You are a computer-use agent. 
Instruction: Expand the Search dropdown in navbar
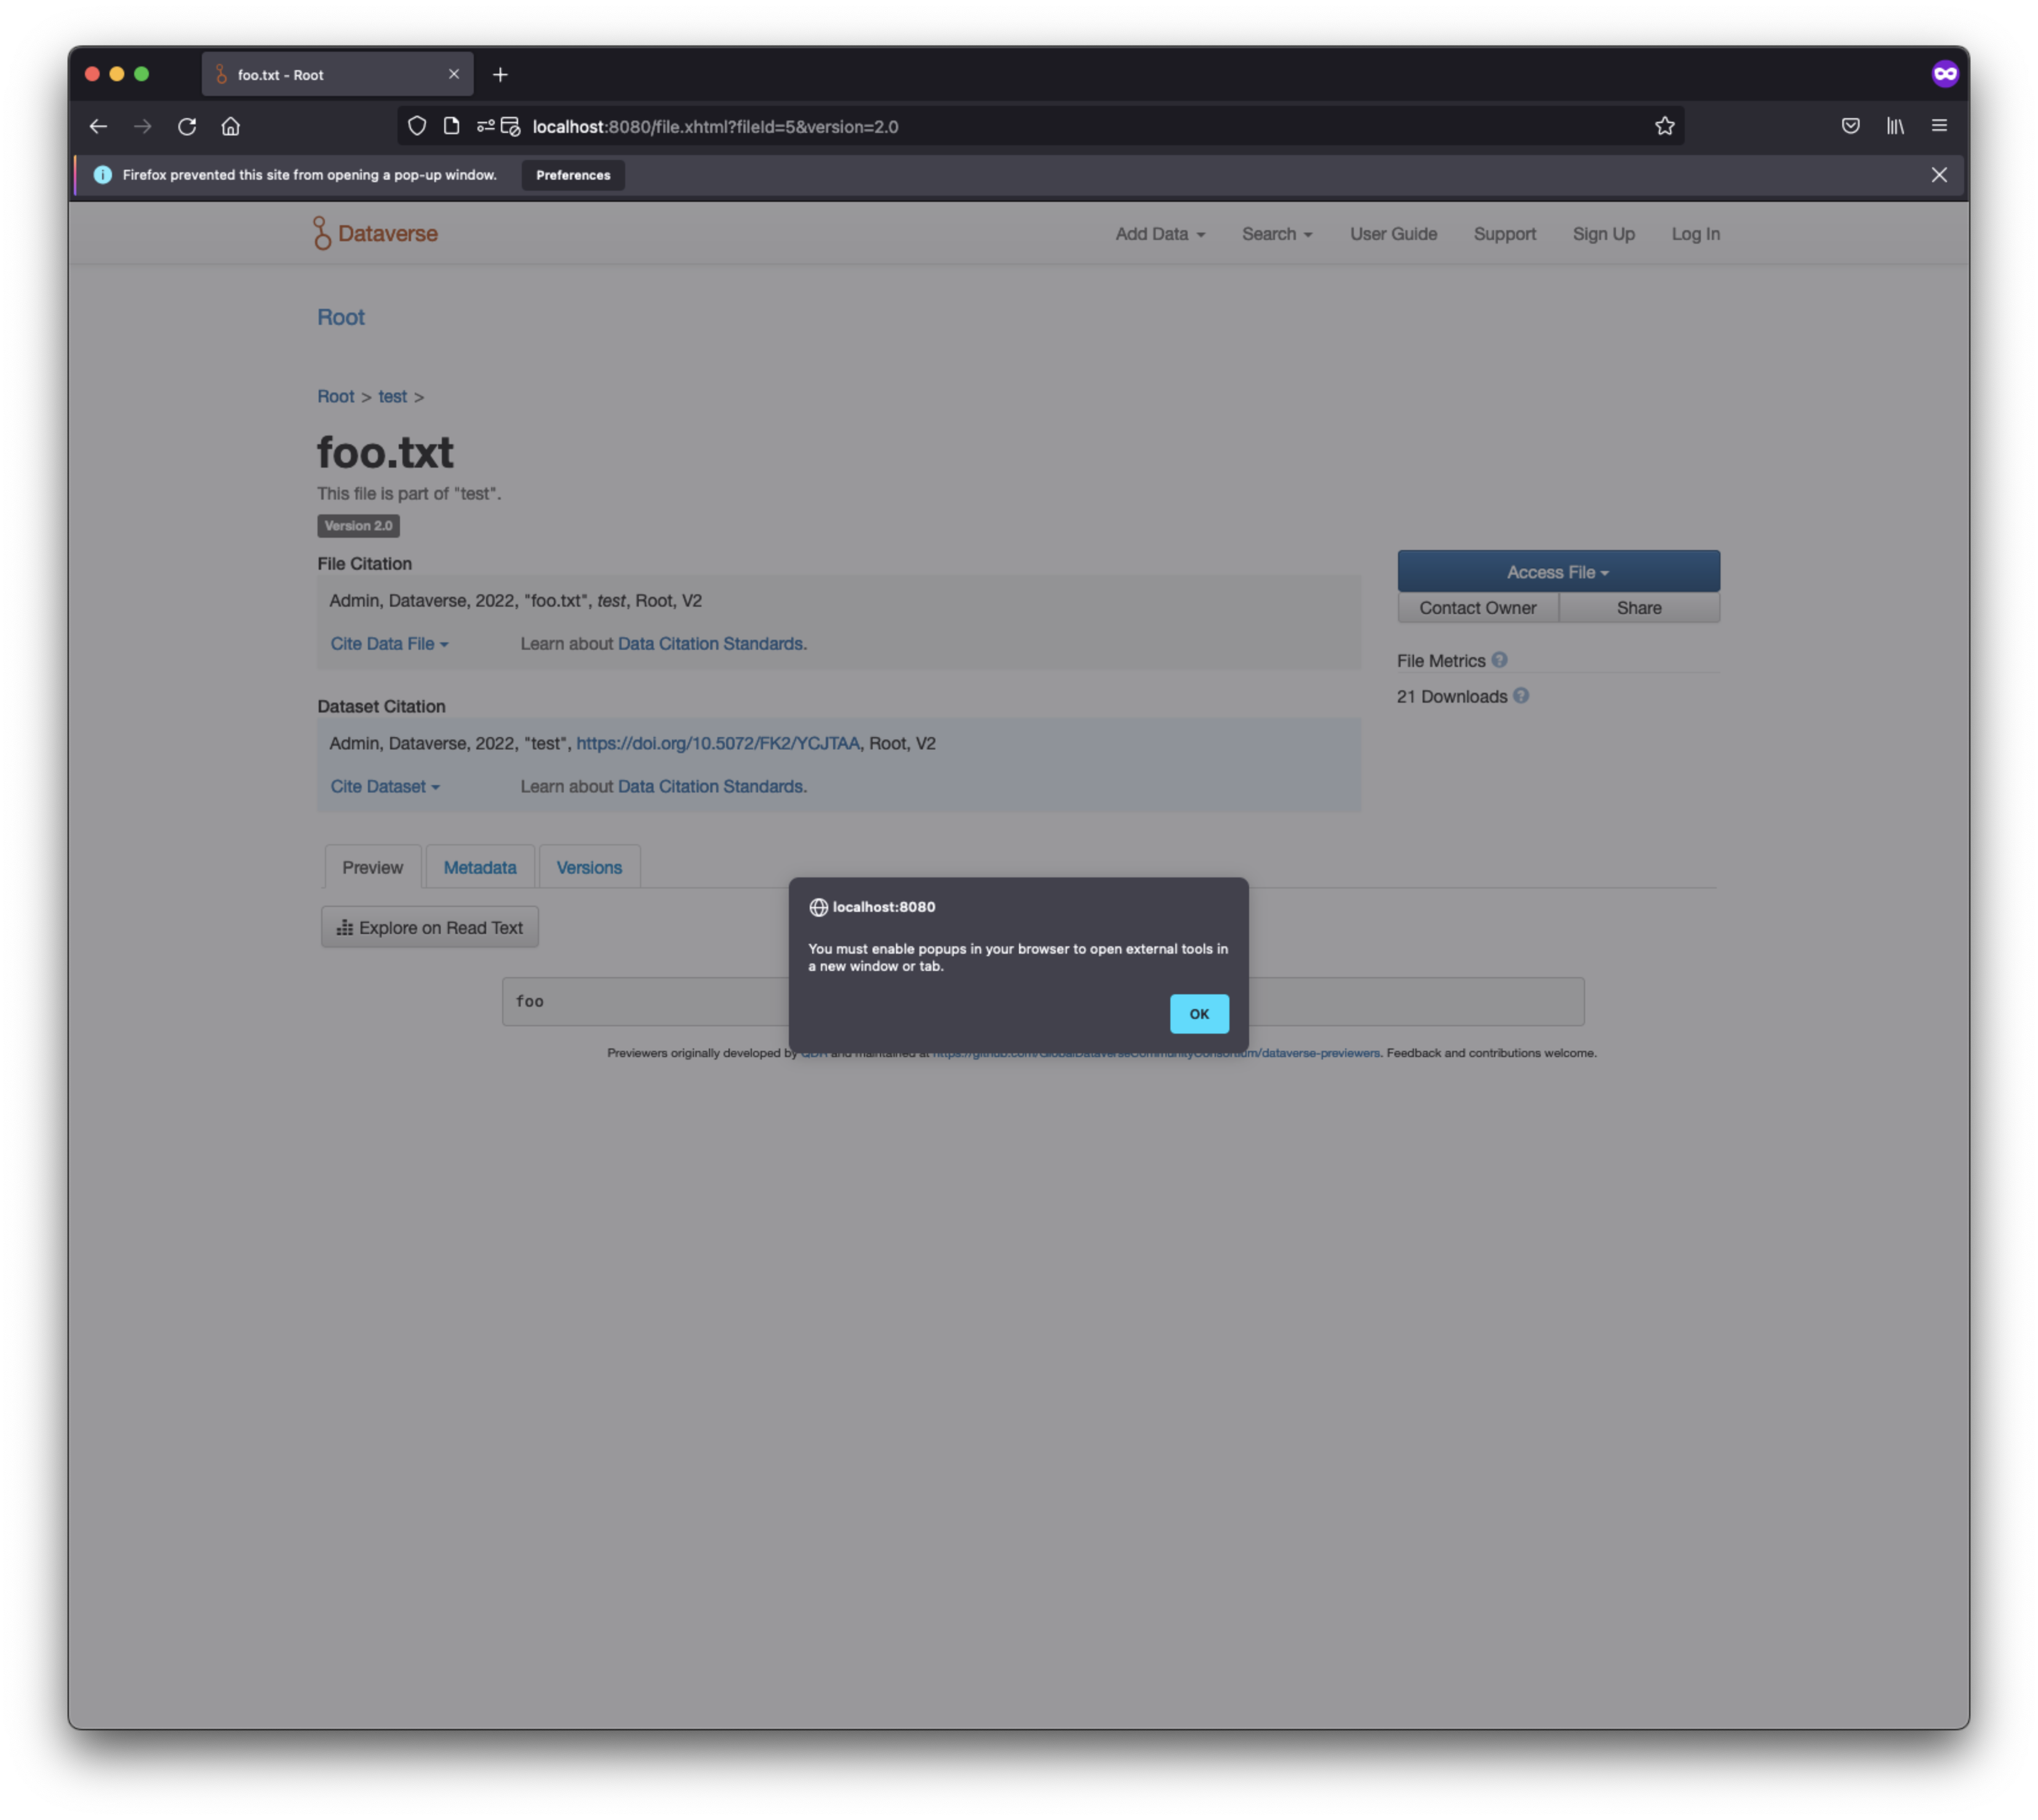pos(1277,234)
